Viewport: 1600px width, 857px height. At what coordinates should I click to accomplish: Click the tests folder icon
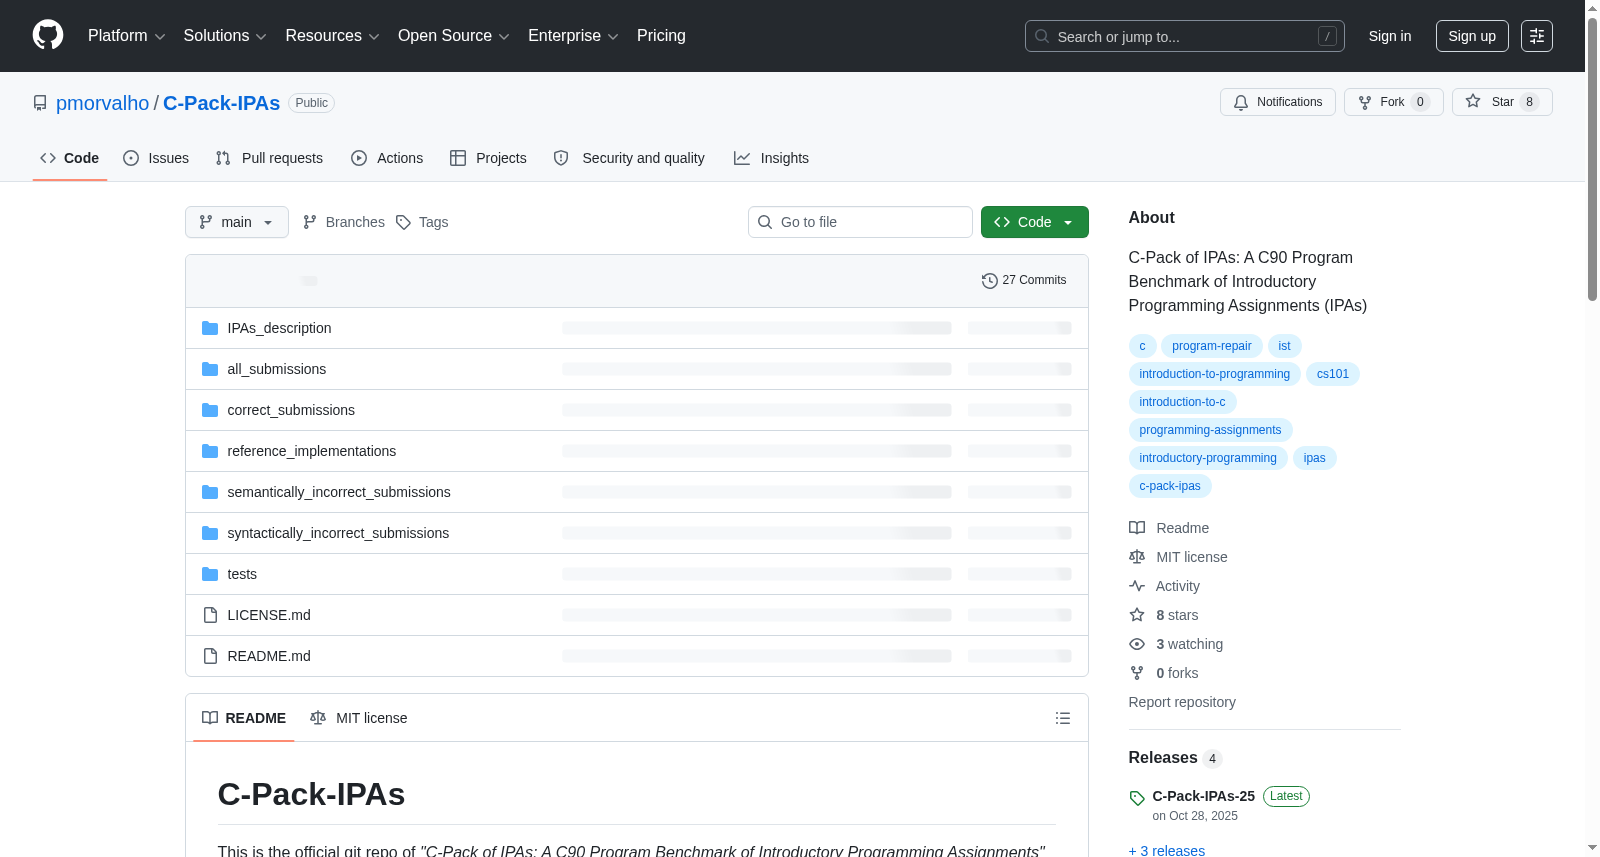pos(210,574)
